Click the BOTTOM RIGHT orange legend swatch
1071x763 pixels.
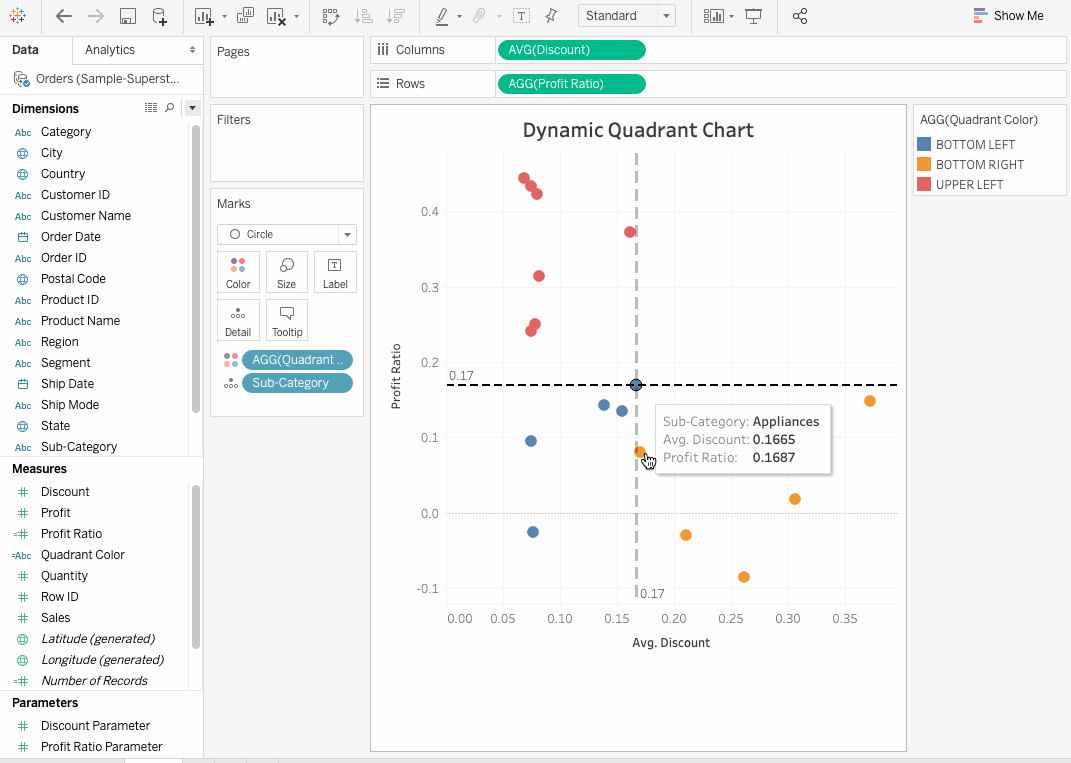pyautogui.click(x=923, y=164)
